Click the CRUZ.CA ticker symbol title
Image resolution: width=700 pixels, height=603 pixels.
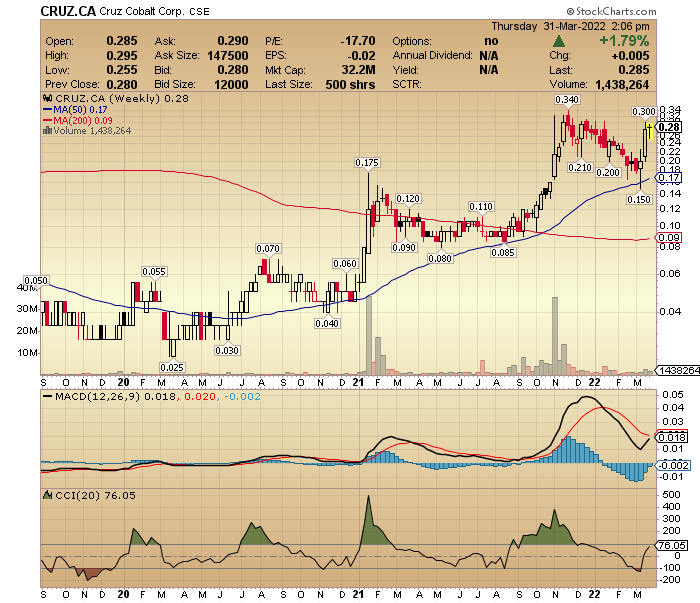tap(68, 11)
